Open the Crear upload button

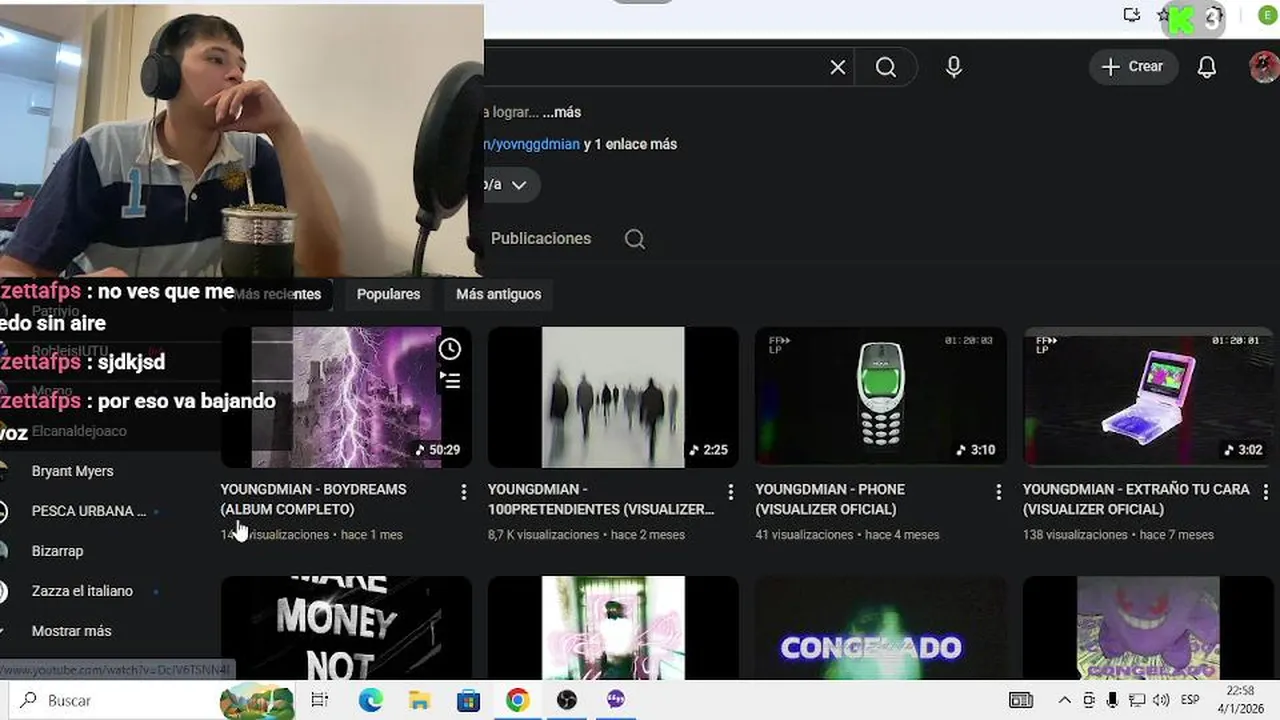[x=1133, y=67]
